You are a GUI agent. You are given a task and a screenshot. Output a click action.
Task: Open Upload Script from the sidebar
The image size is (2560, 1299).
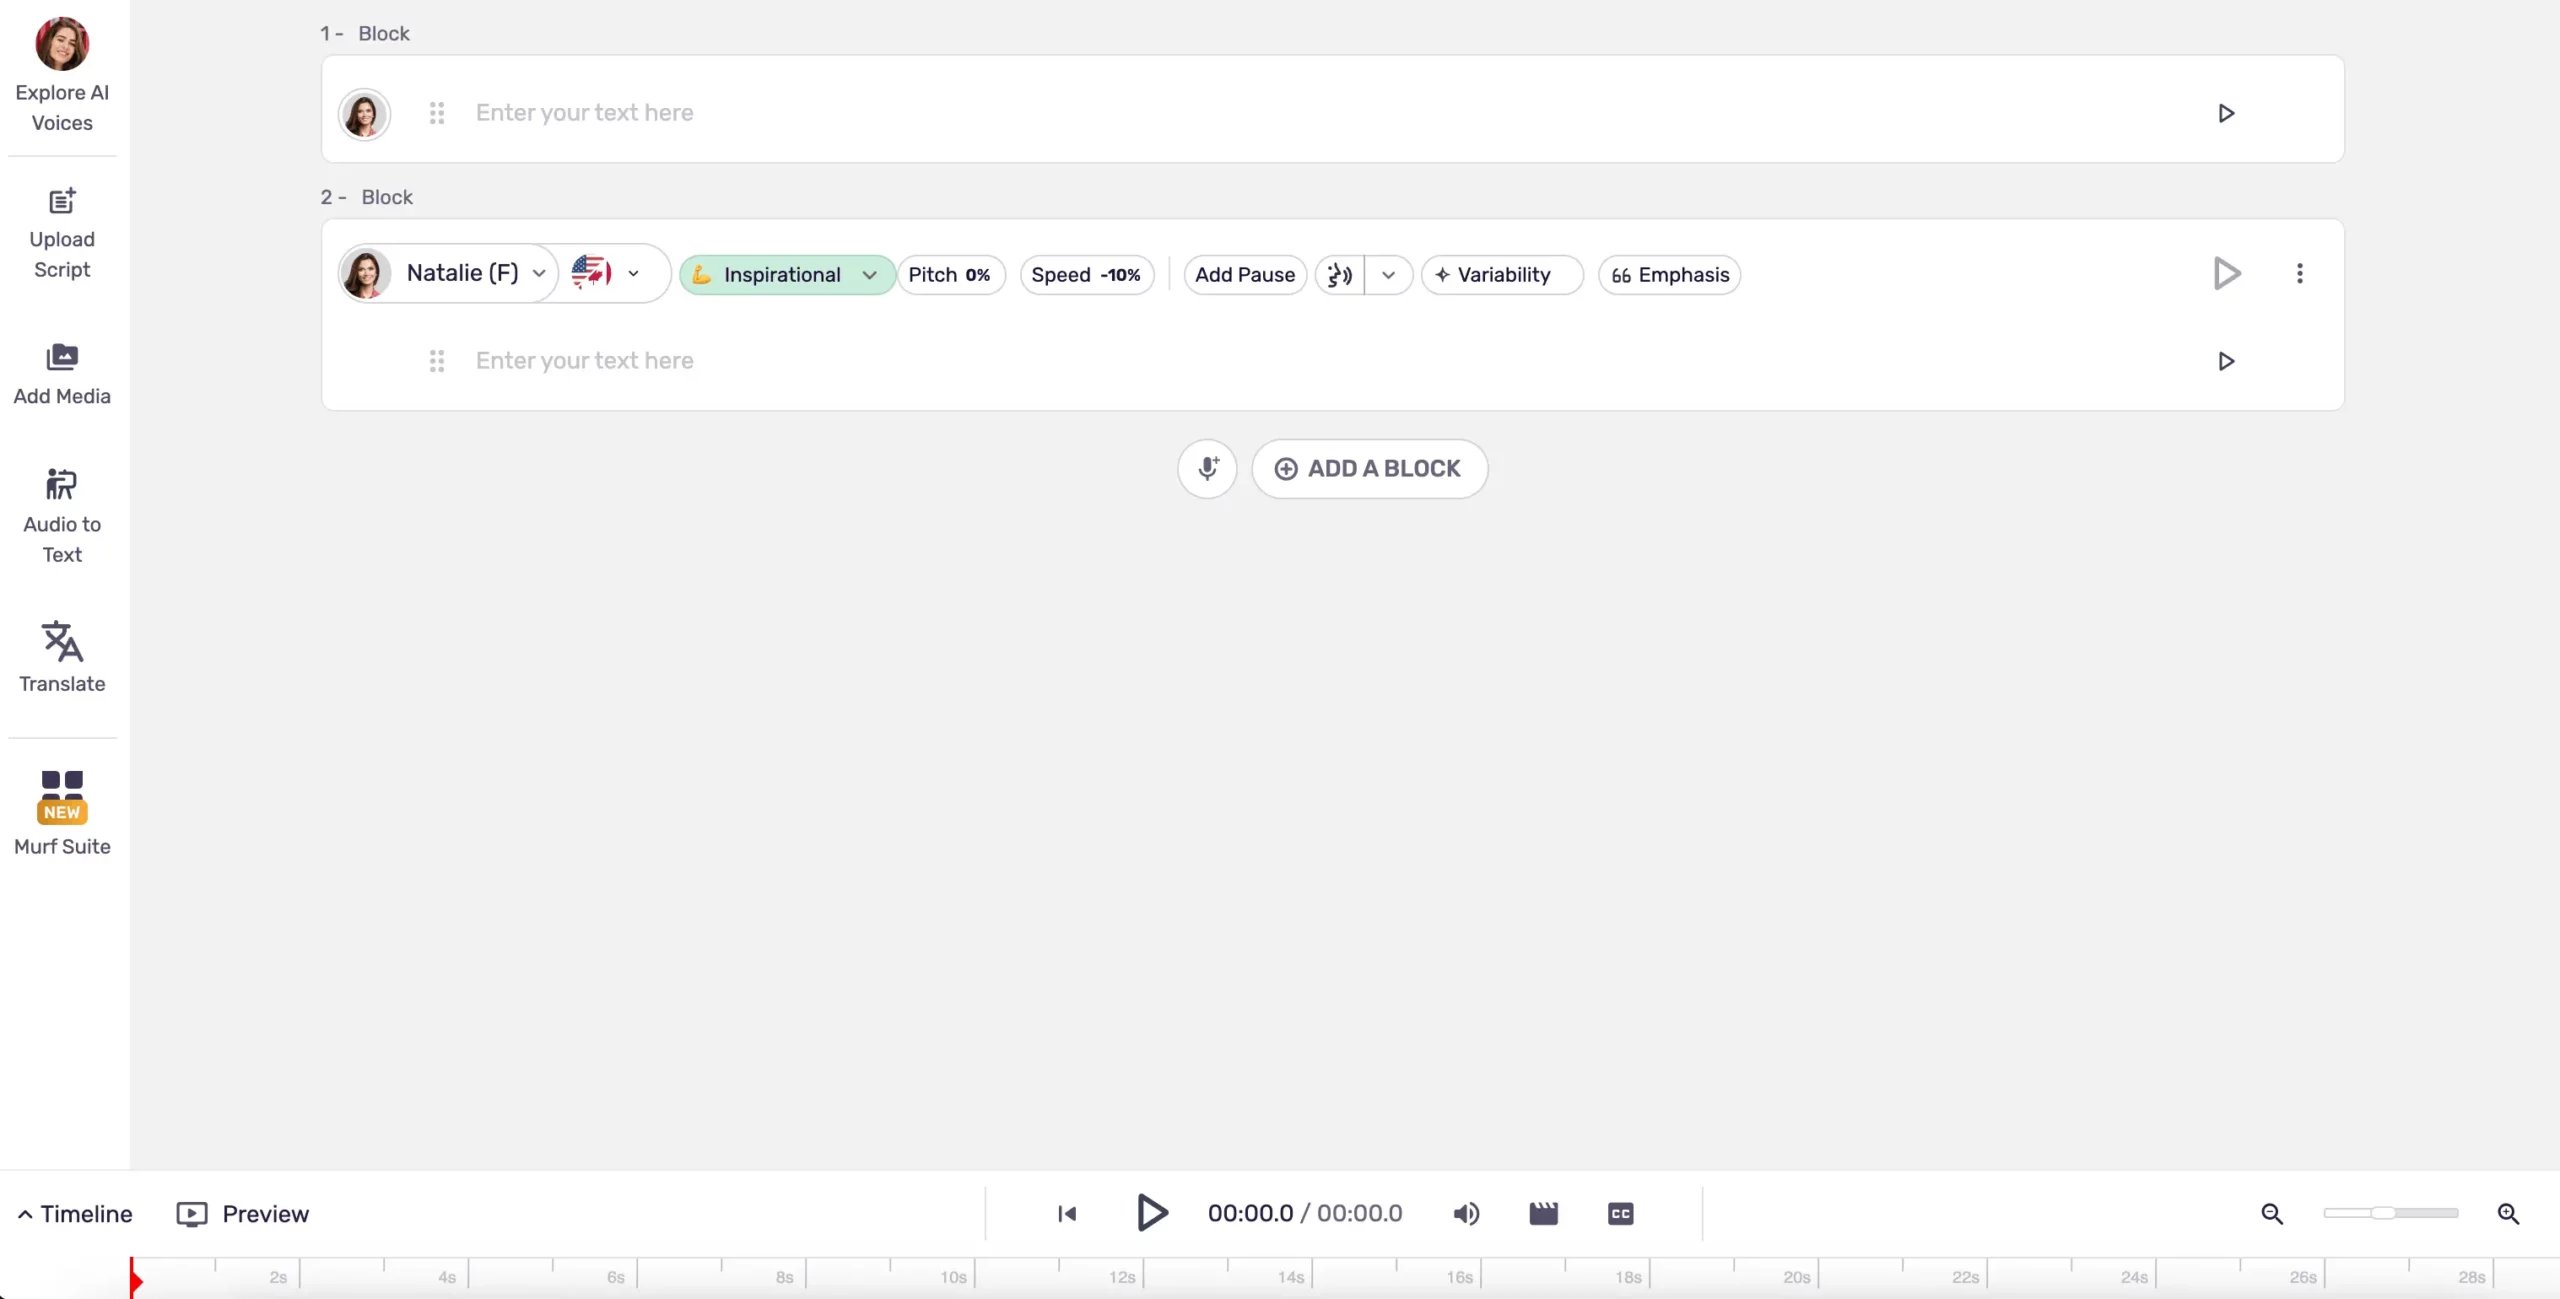click(62, 233)
